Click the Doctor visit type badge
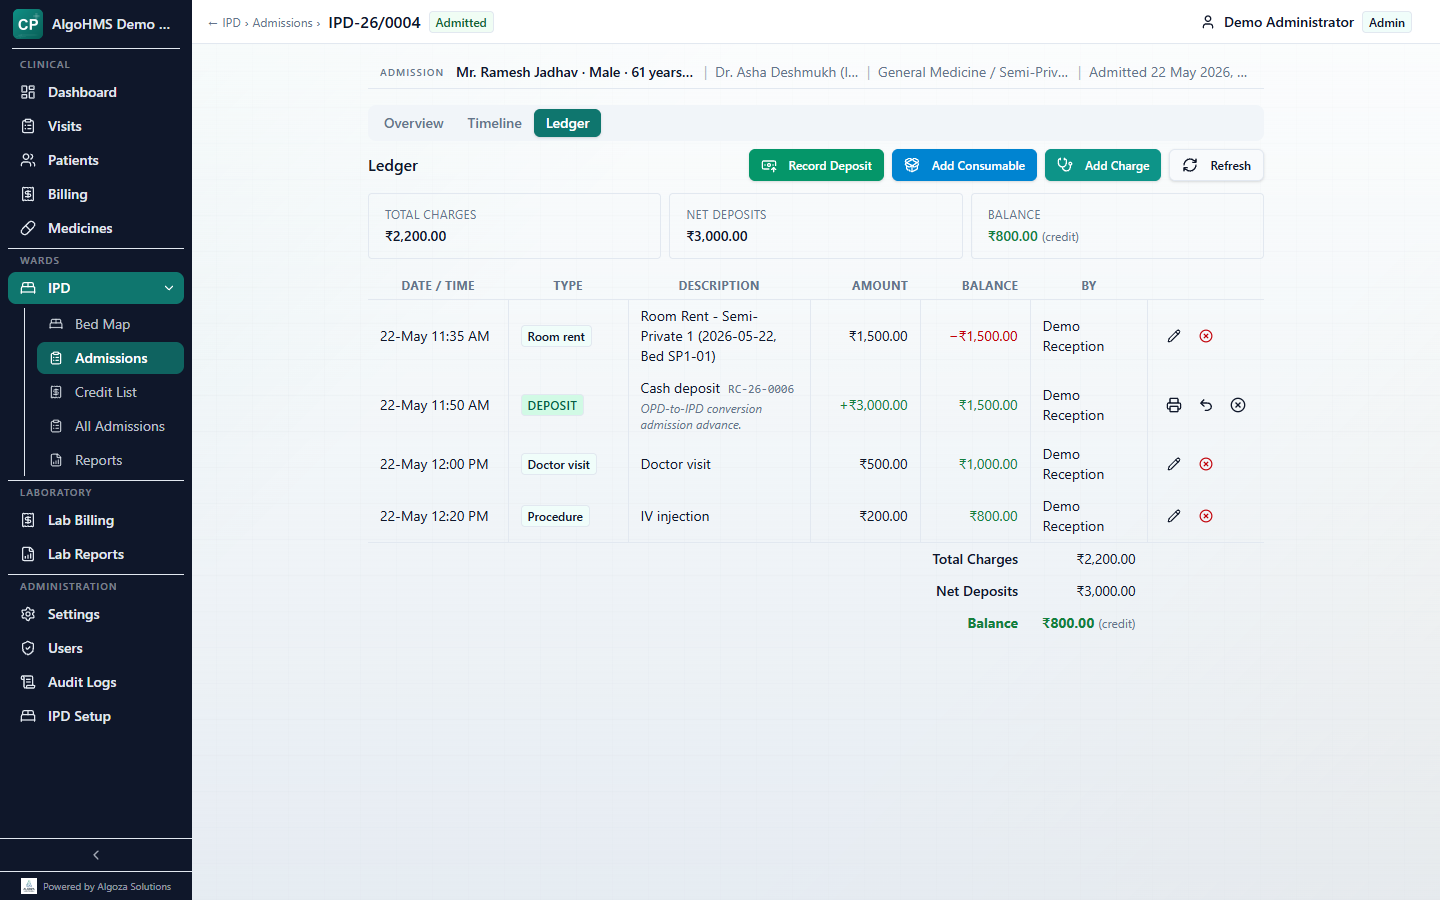 point(558,464)
